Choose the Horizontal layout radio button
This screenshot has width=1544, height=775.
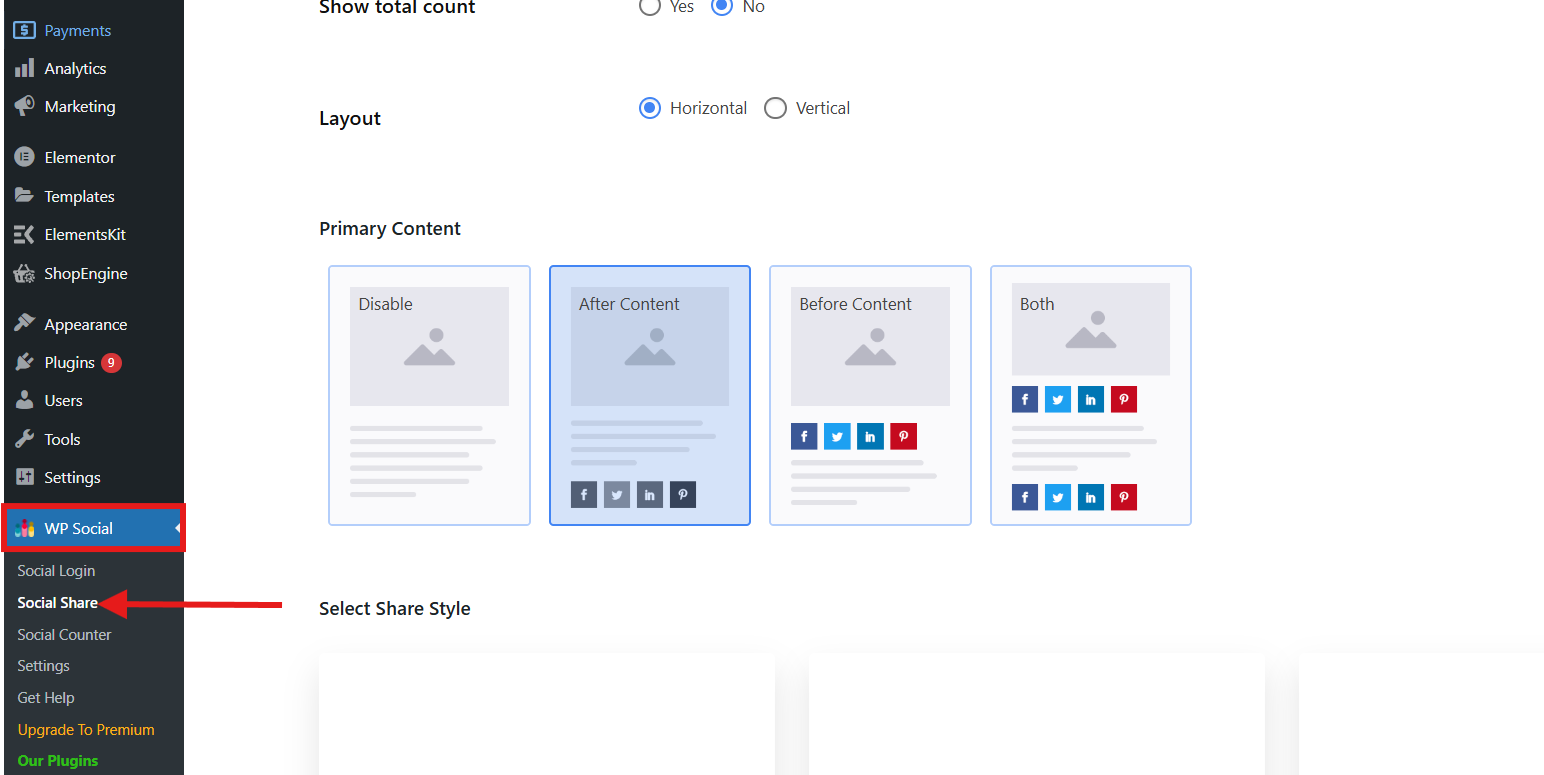650,108
